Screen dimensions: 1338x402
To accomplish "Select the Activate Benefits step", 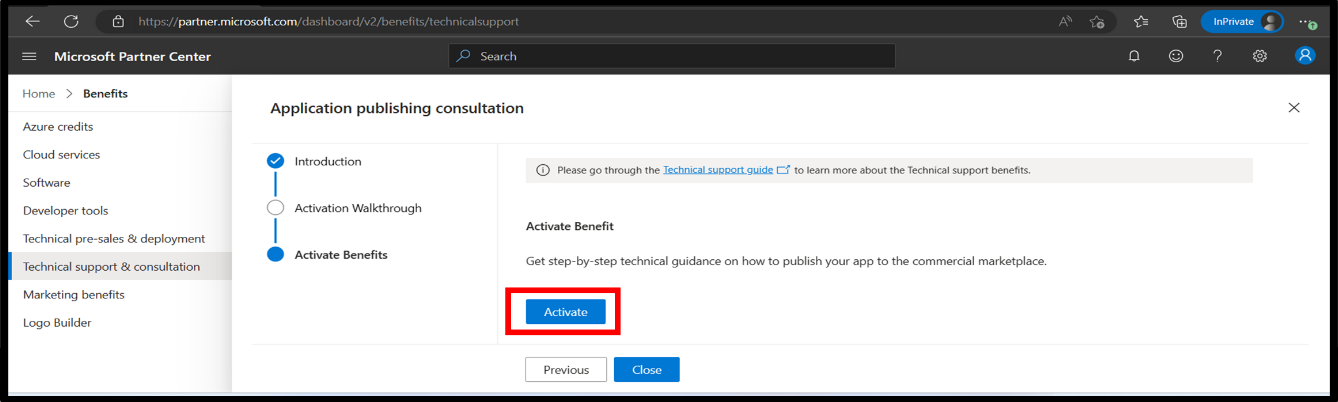I will pyautogui.click(x=340, y=255).
